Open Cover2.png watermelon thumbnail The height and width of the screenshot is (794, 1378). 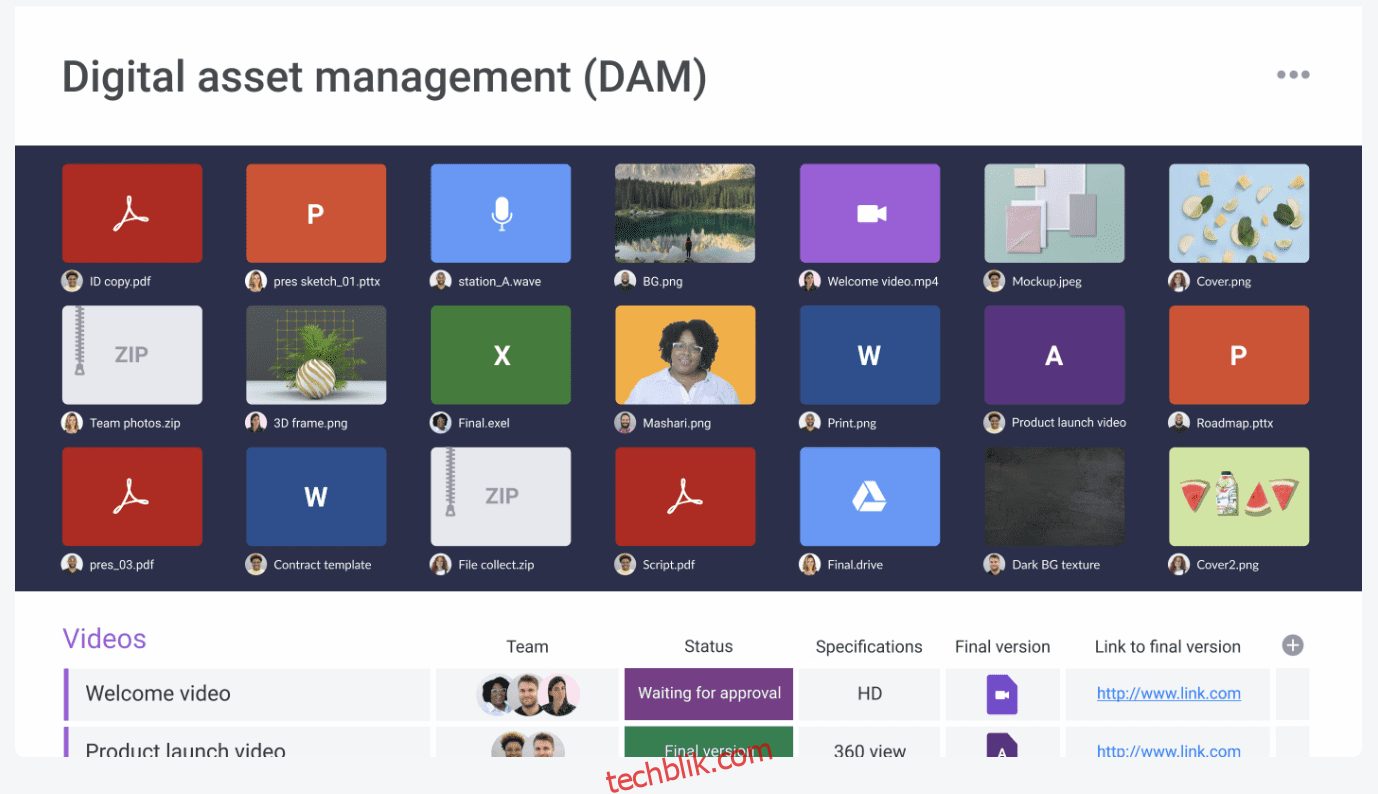[x=1239, y=496]
